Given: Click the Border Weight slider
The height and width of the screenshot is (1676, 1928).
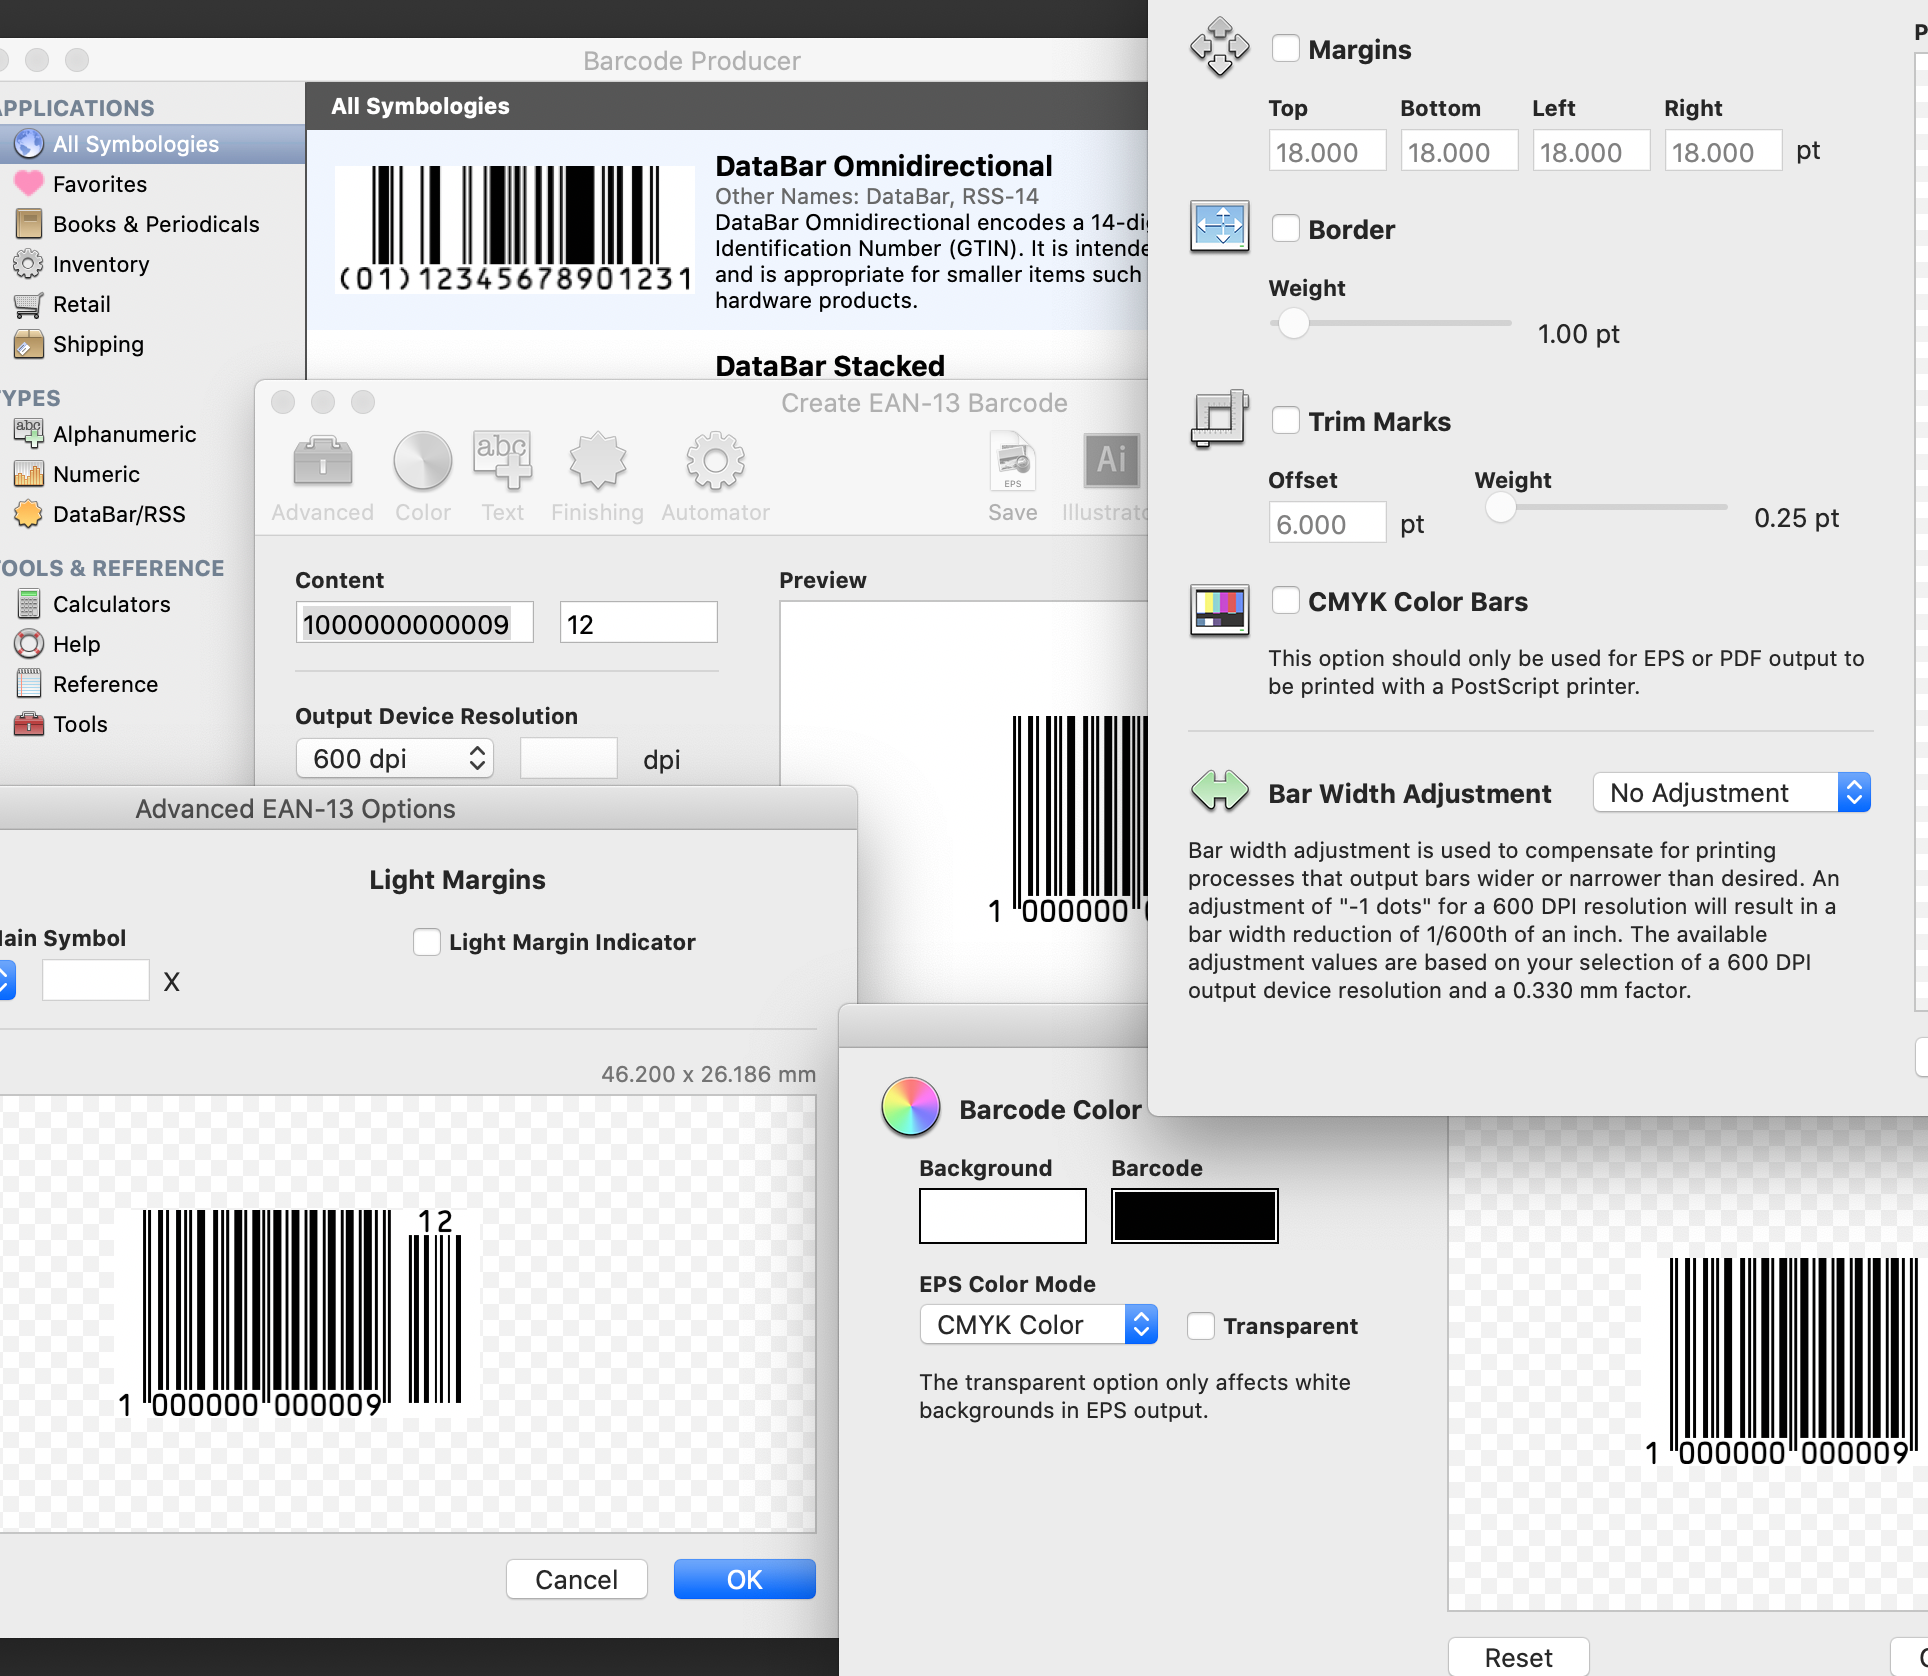Looking at the screenshot, I should coord(1390,324).
